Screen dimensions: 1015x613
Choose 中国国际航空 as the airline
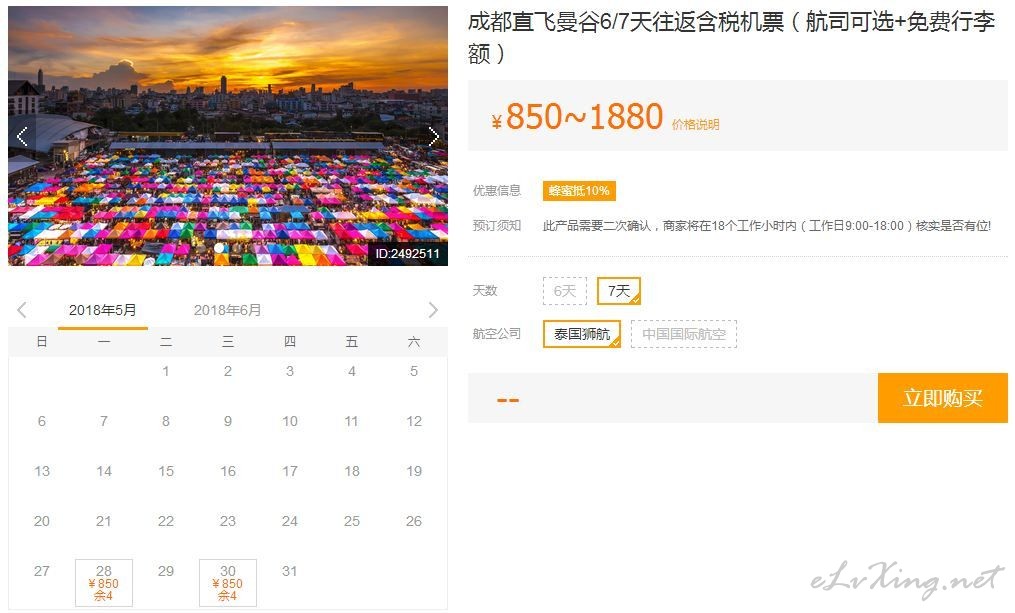[x=684, y=334]
